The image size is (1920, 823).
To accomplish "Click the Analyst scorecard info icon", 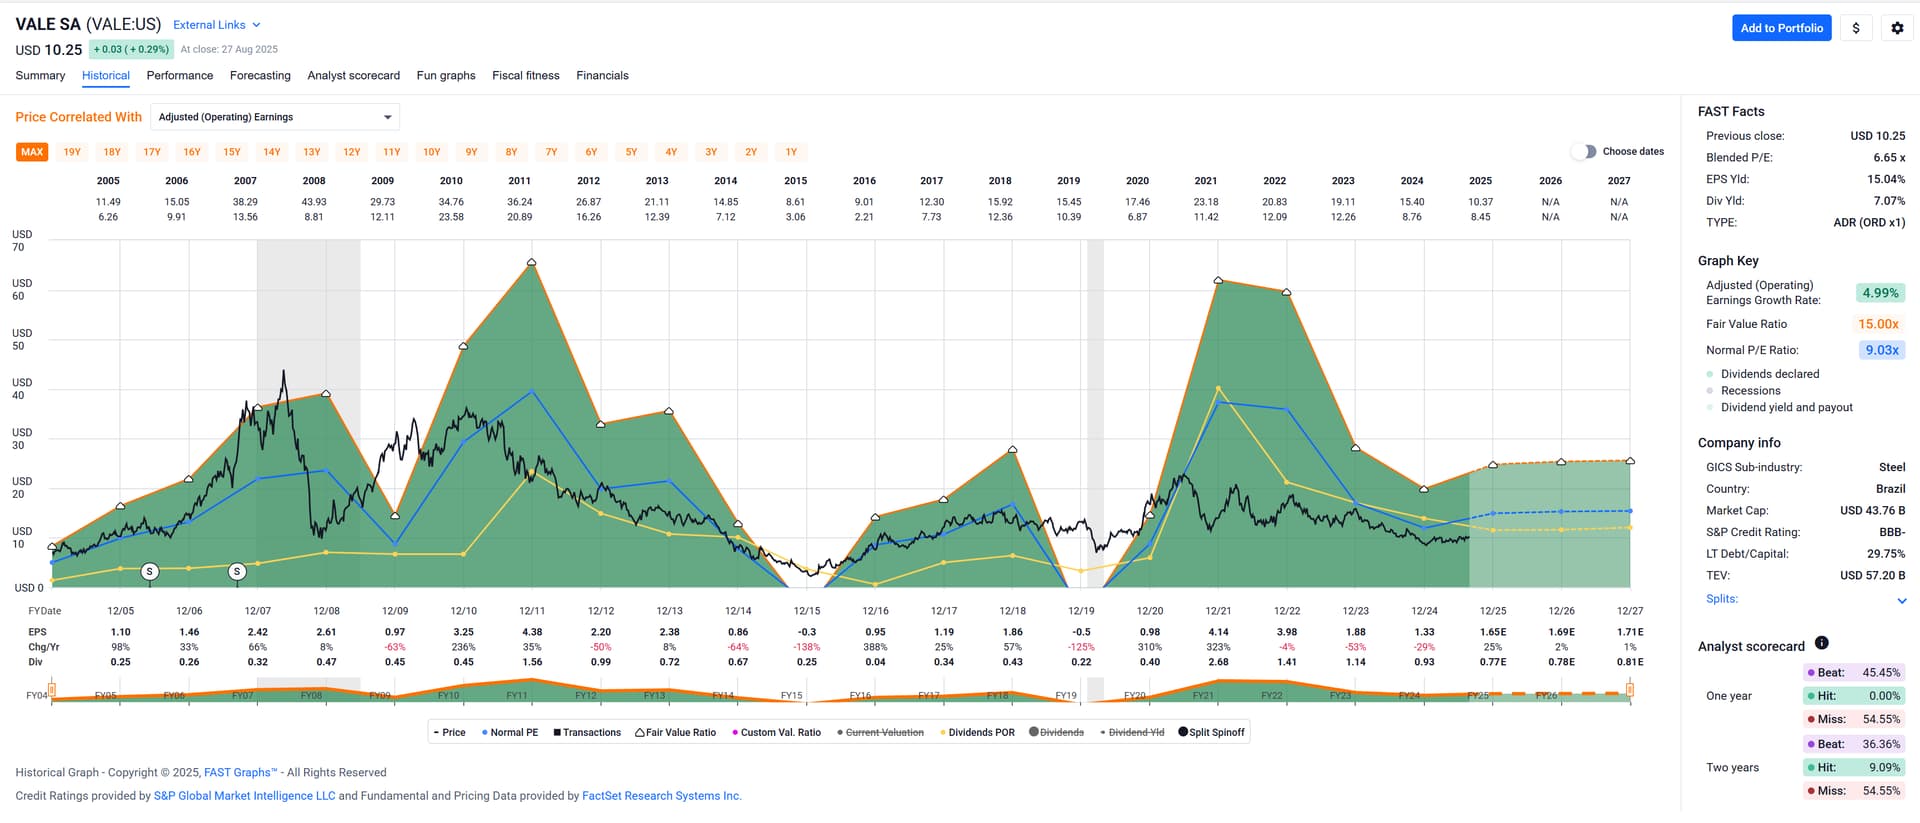I will tap(1821, 643).
